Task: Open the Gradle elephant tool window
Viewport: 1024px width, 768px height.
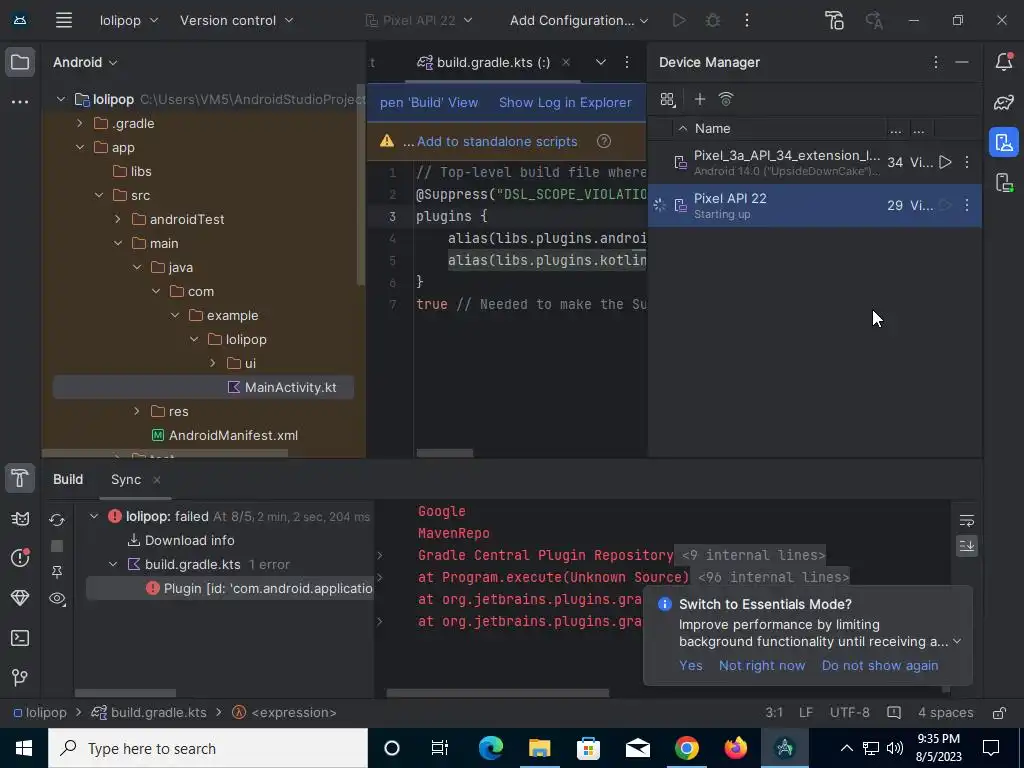Action: click(1004, 102)
